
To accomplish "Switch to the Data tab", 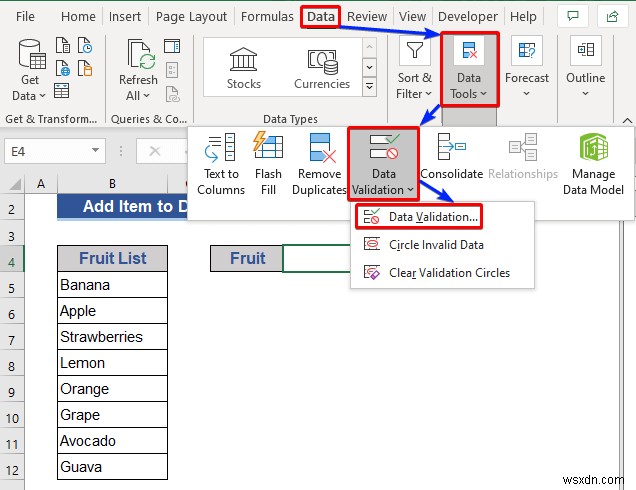I will 320,16.
